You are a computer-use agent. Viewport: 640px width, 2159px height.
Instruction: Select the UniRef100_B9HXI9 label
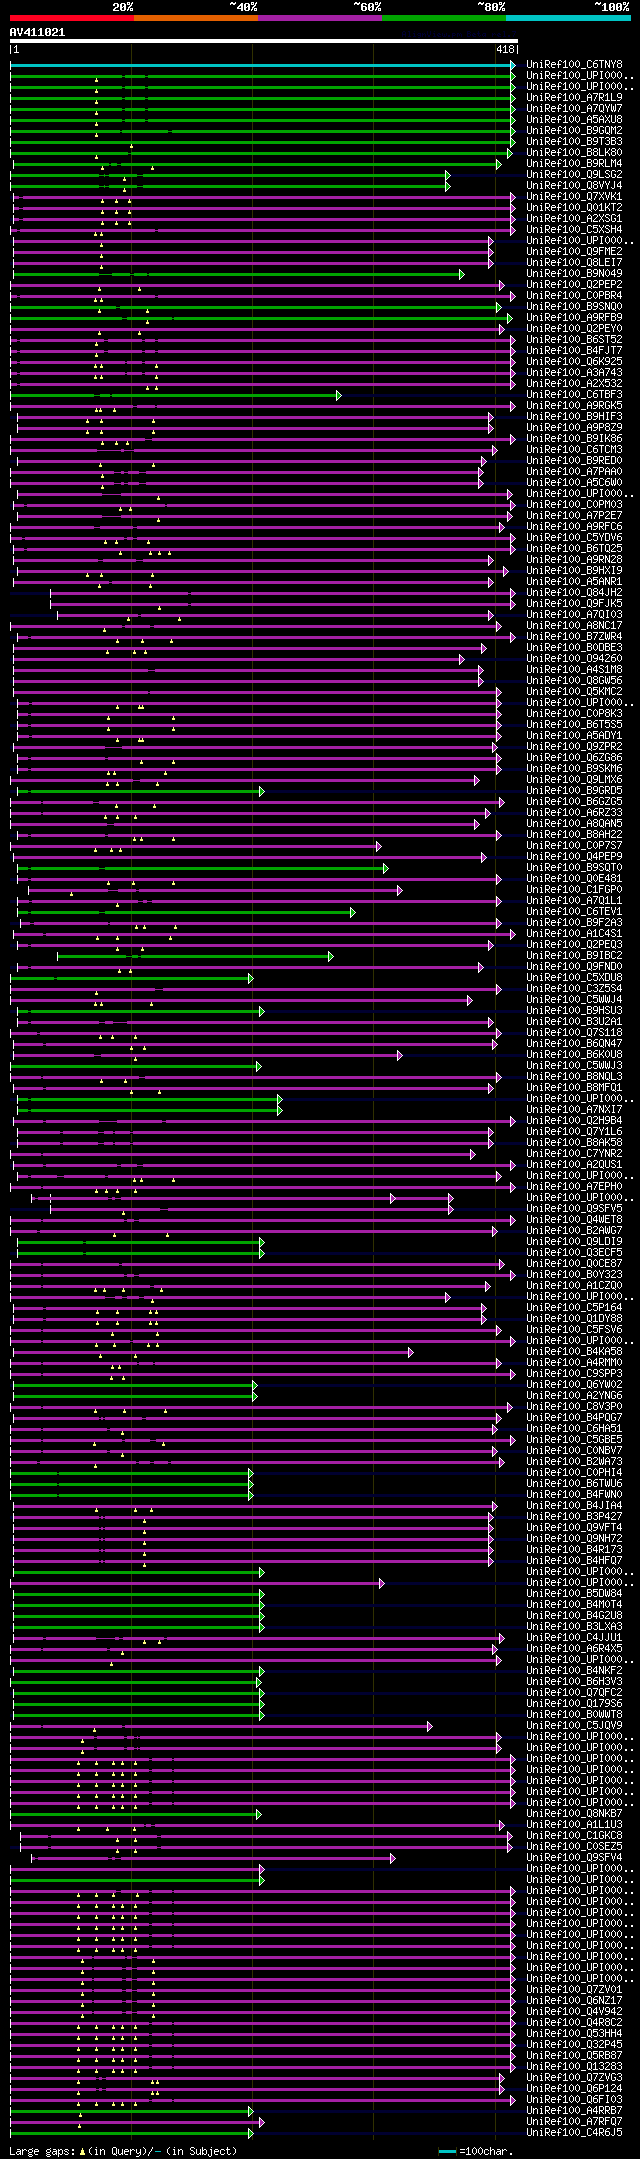[574, 571]
